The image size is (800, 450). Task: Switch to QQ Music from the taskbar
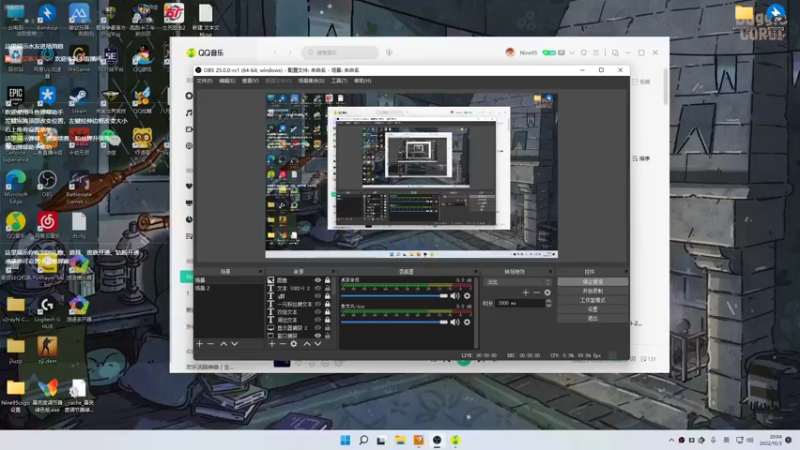point(455,440)
